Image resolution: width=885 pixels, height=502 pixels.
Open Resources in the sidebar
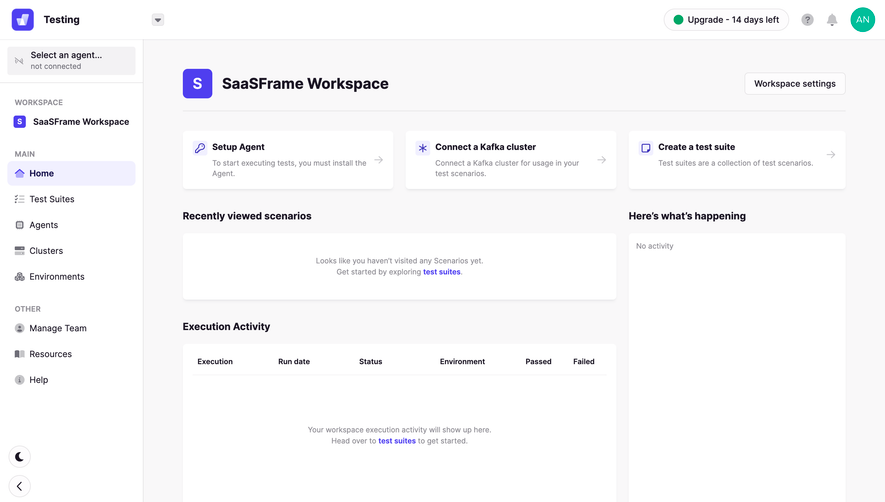pyautogui.click(x=71, y=354)
